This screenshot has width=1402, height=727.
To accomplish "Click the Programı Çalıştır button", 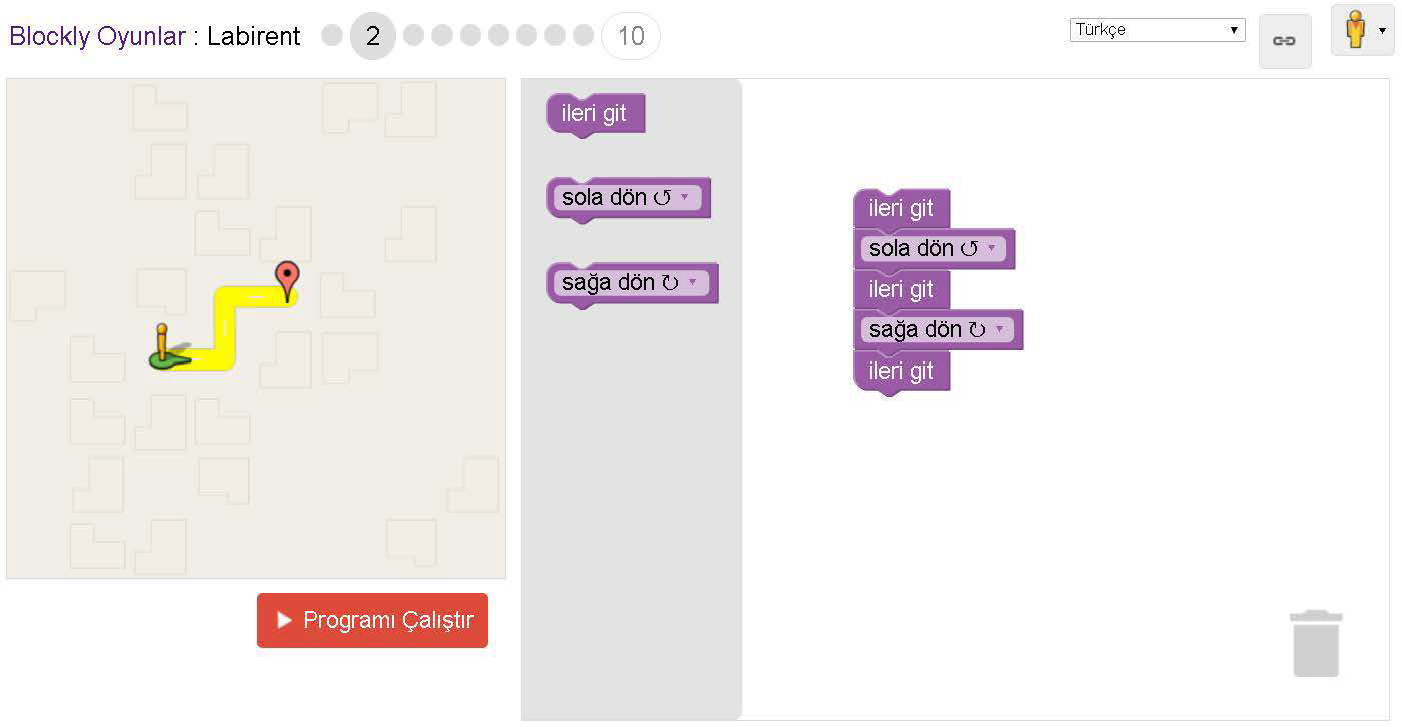I will coord(372,621).
